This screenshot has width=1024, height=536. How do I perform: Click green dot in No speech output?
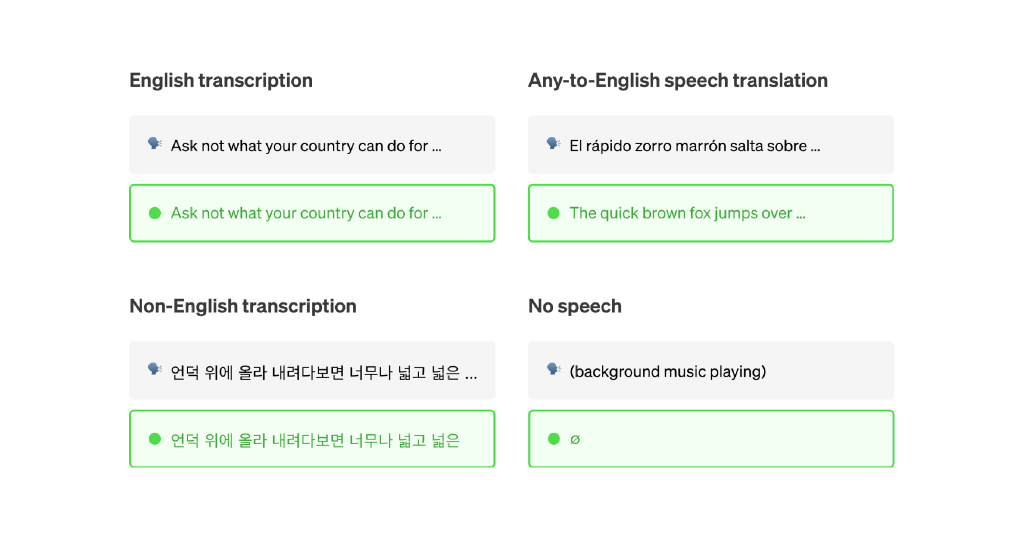coord(554,439)
